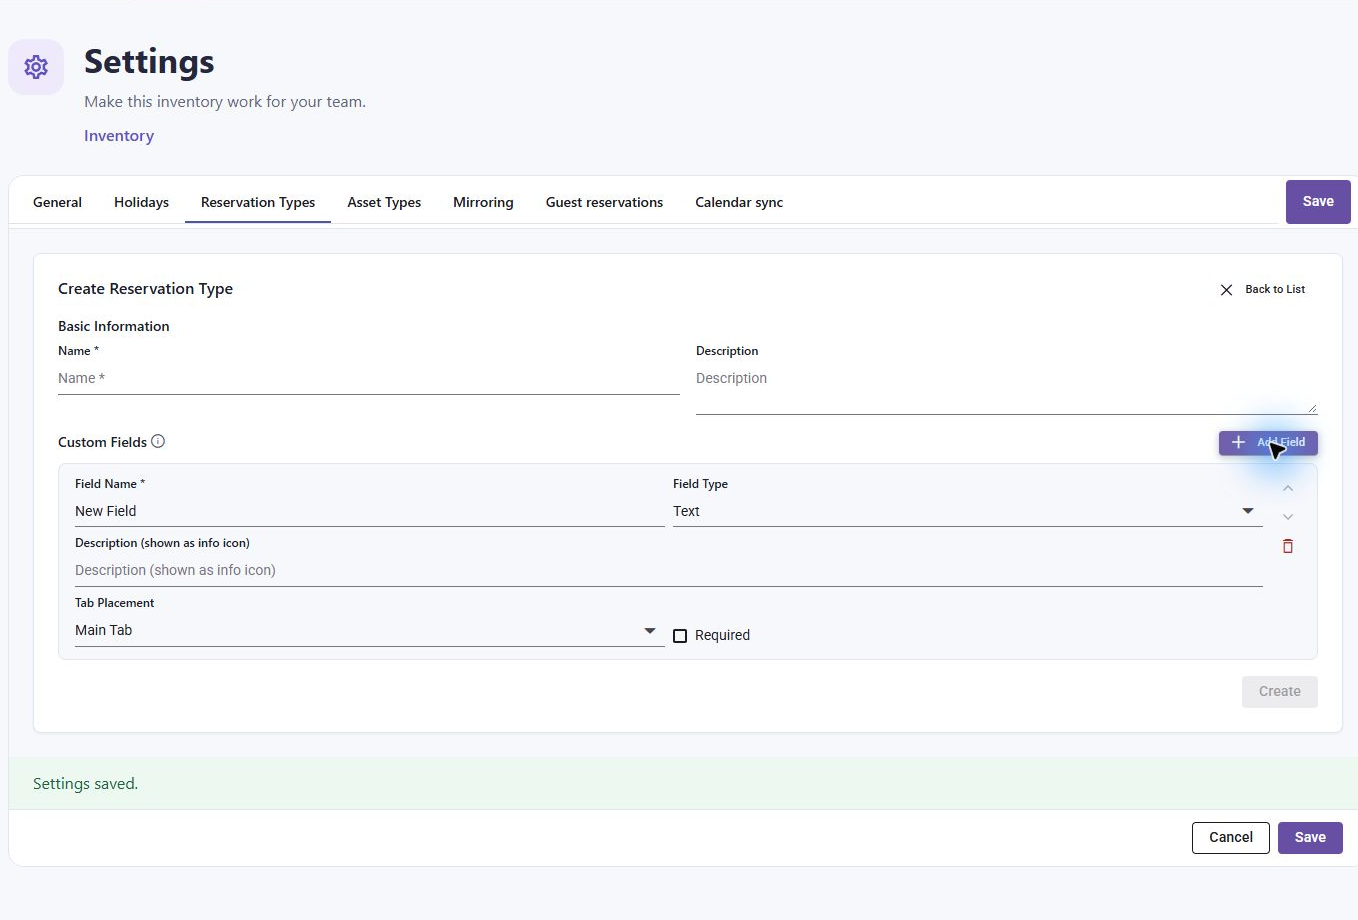
Task: Open the Inventory link
Action: tap(119, 136)
